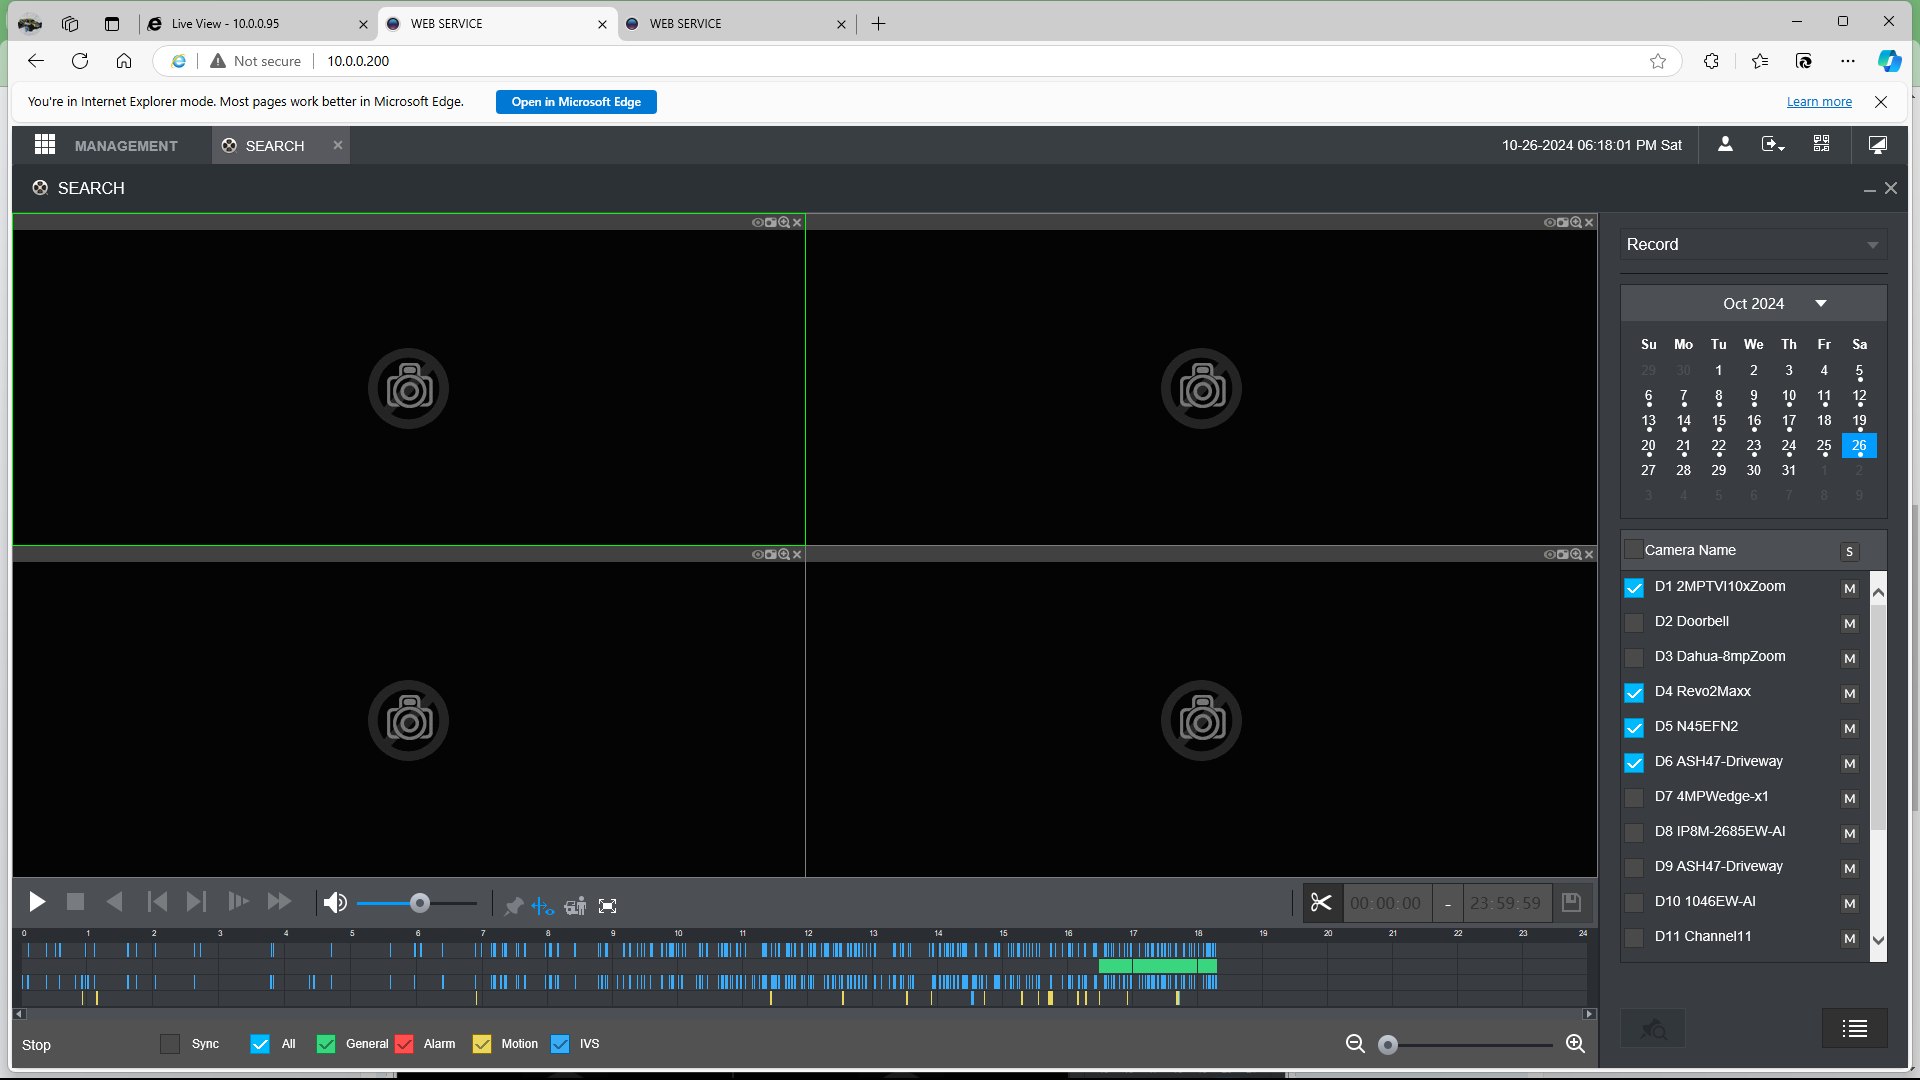Toggle the Sync checkbox

[x=170, y=1044]
